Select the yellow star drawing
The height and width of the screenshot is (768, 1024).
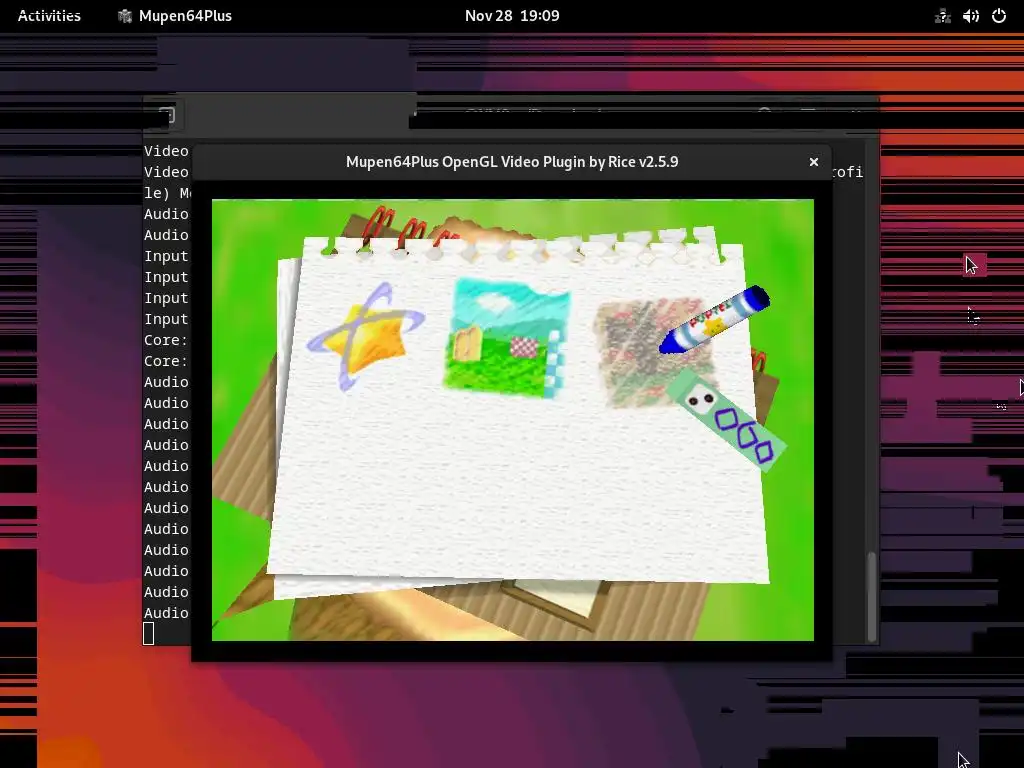[366, 336]
